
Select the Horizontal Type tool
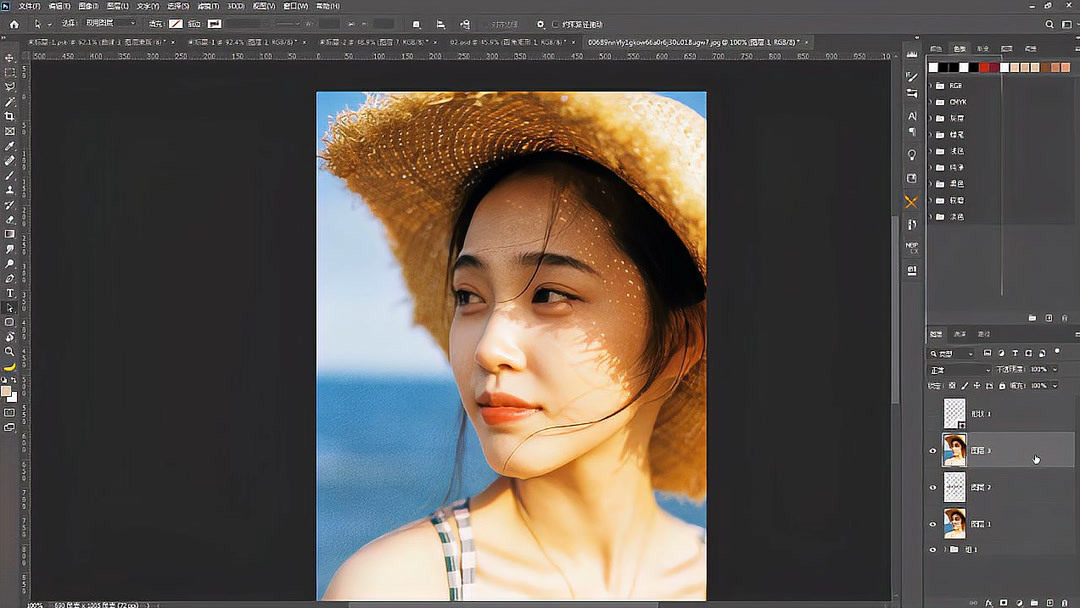pyautogui.click(x=10, y=293)
